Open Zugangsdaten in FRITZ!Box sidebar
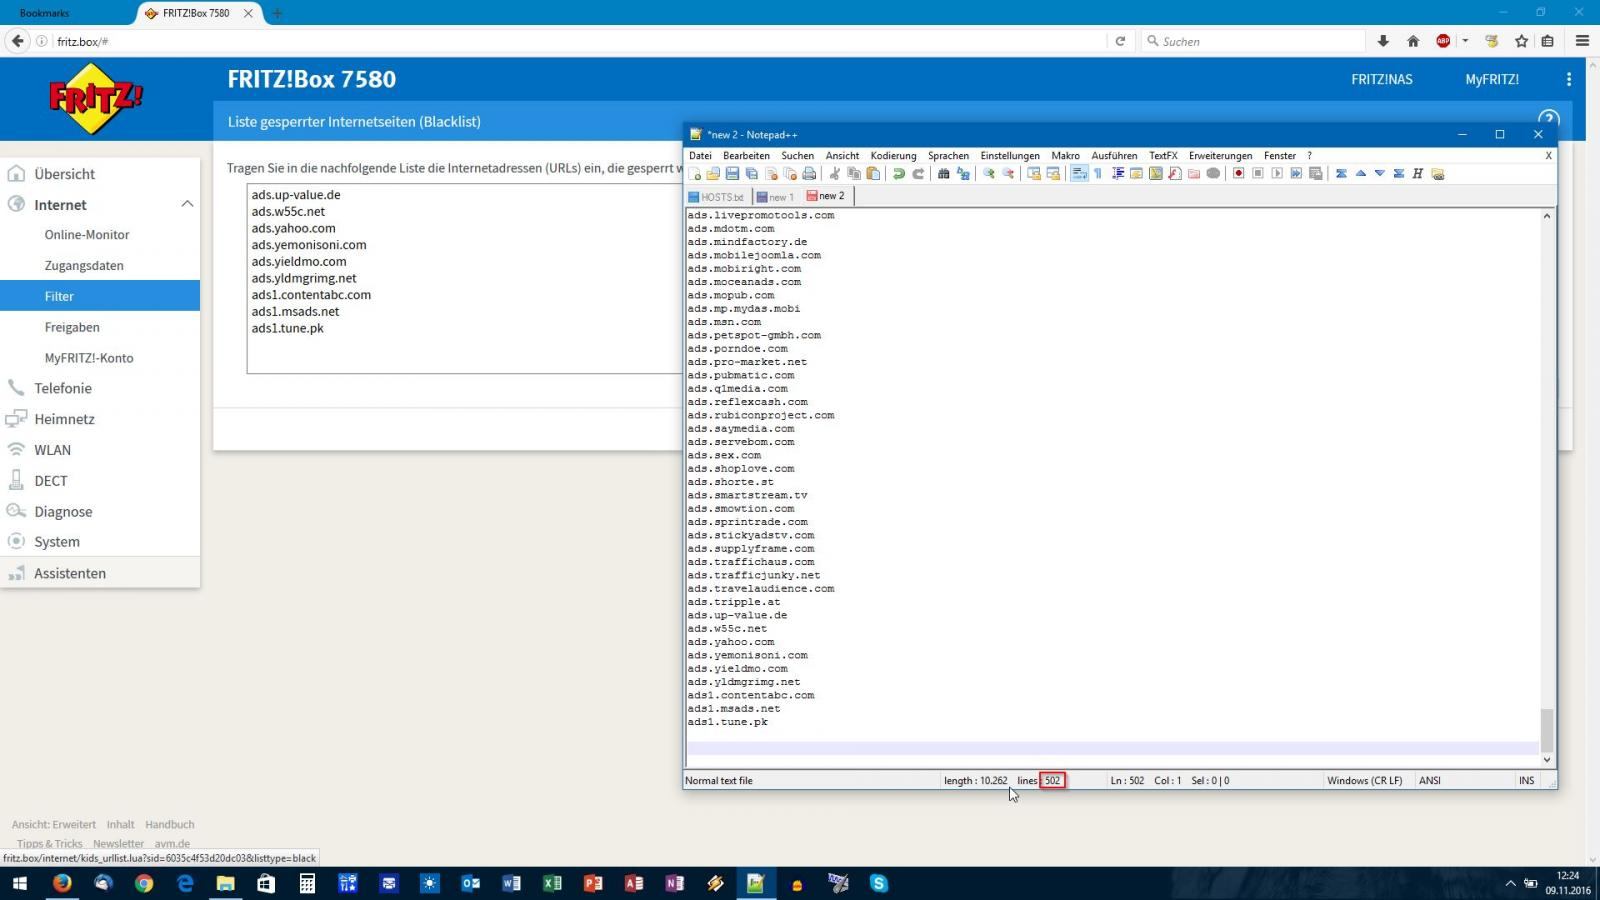The height and width of the screenshot is (900, 1600). tap(84, 266)
